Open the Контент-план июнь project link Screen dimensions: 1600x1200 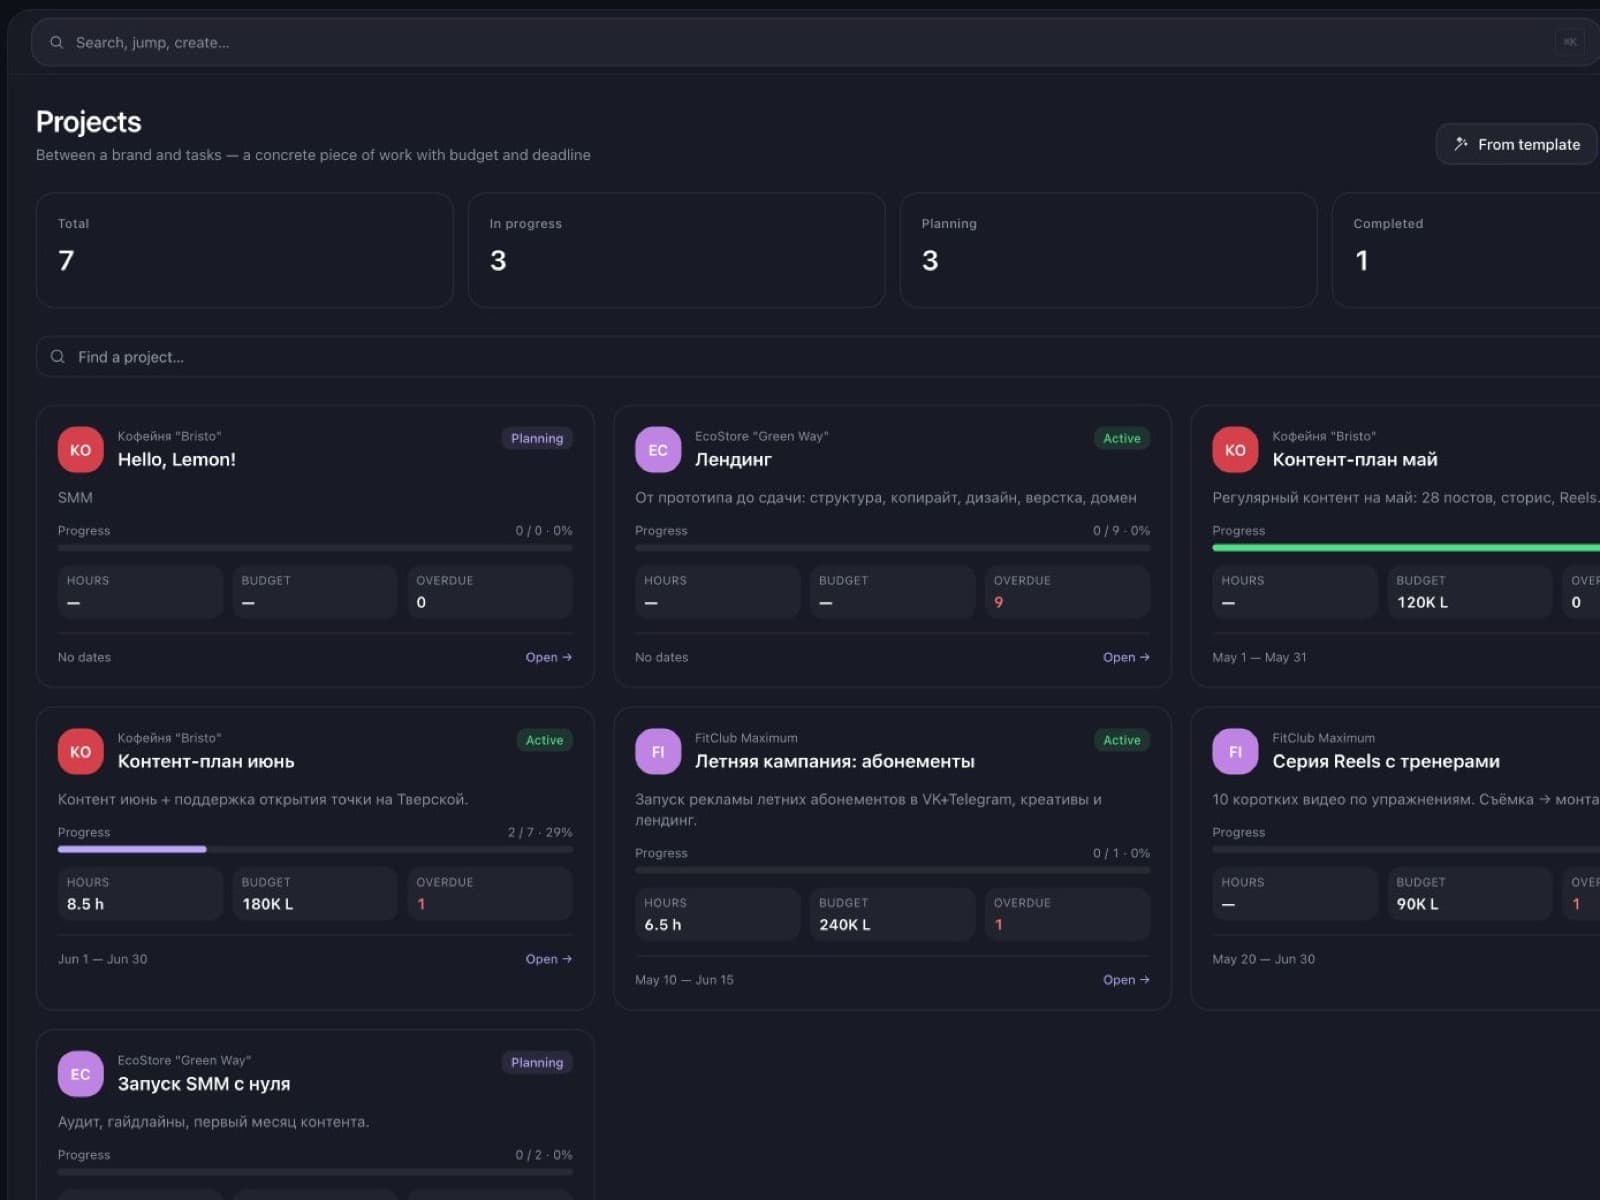tap(548, 959)
